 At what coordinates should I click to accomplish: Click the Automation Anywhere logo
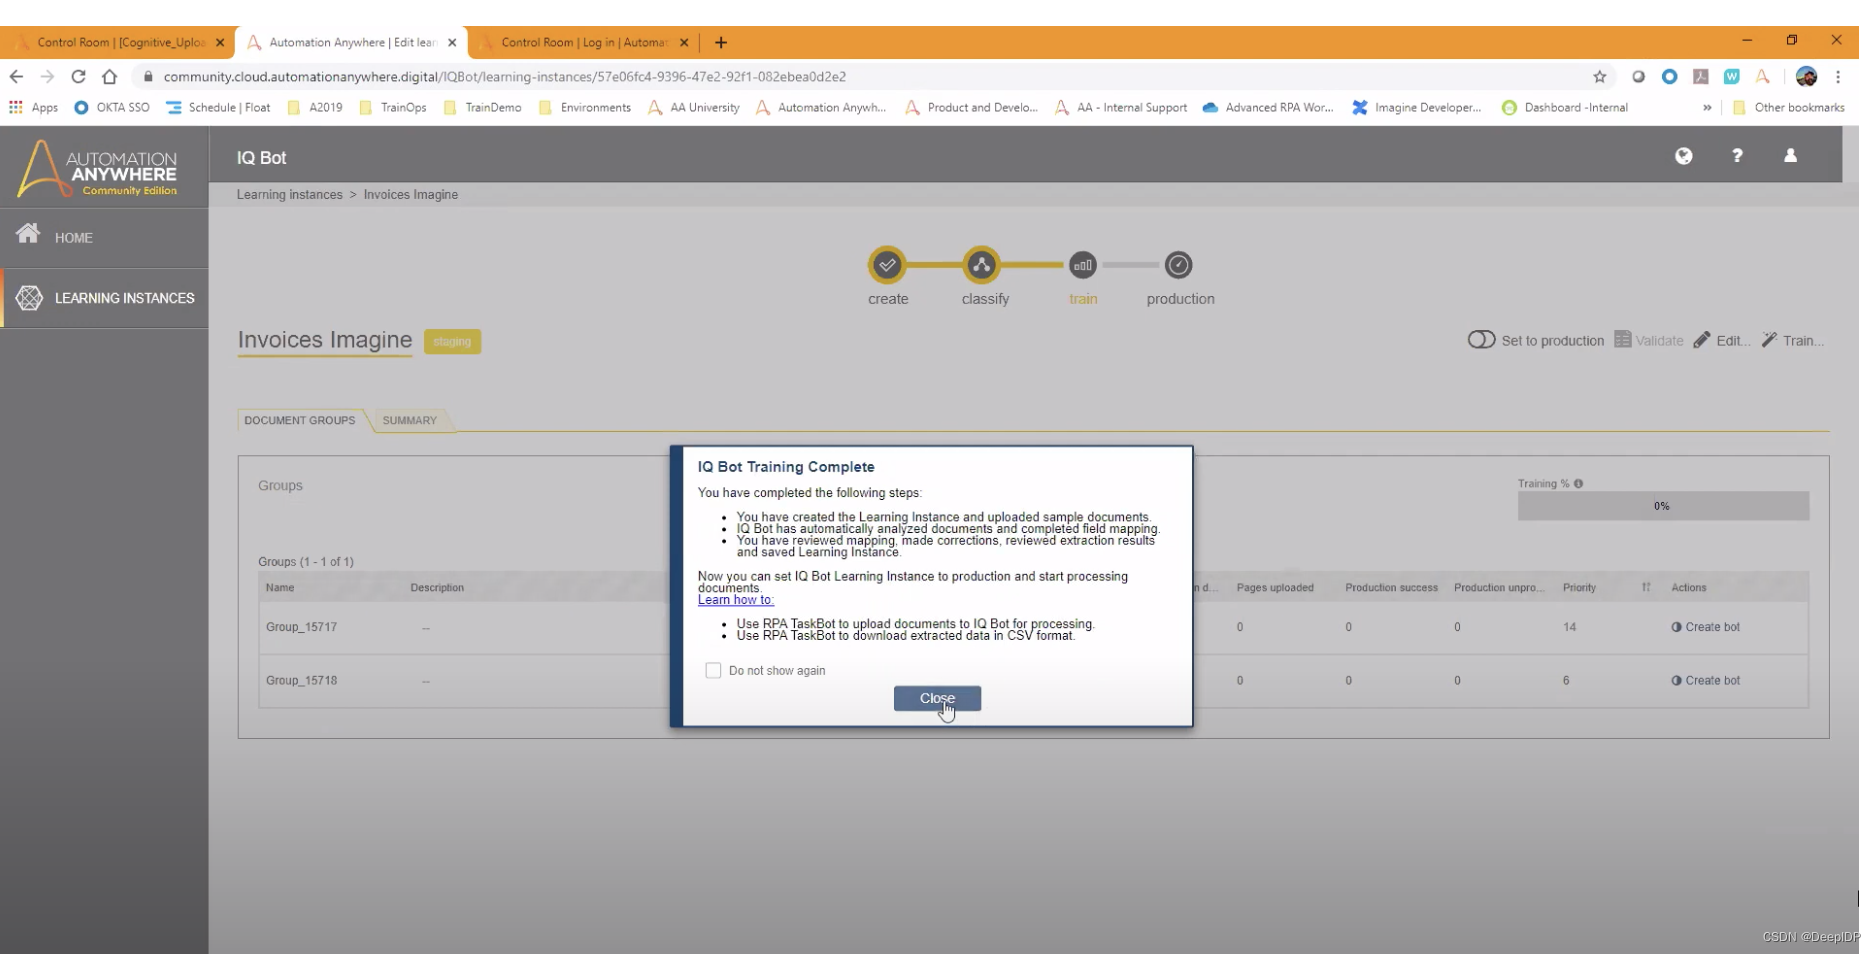point(98,168)
